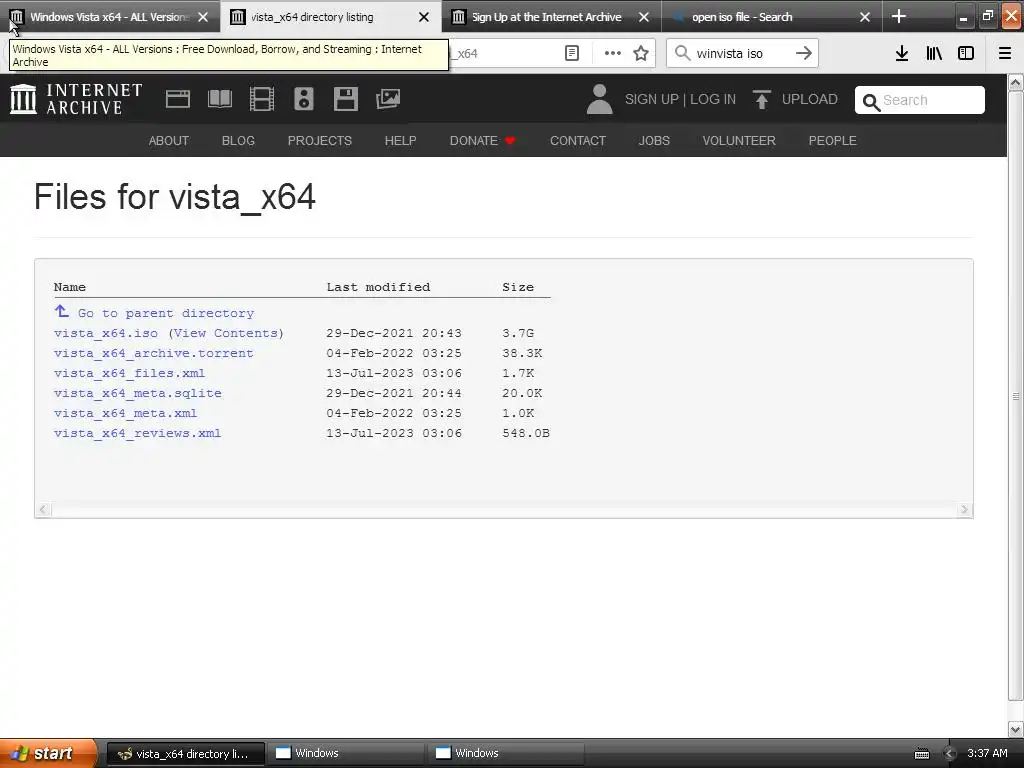Focus the Internet Archive Search field
Viewport: 1024px width, 768px height.
click(920, 100)
